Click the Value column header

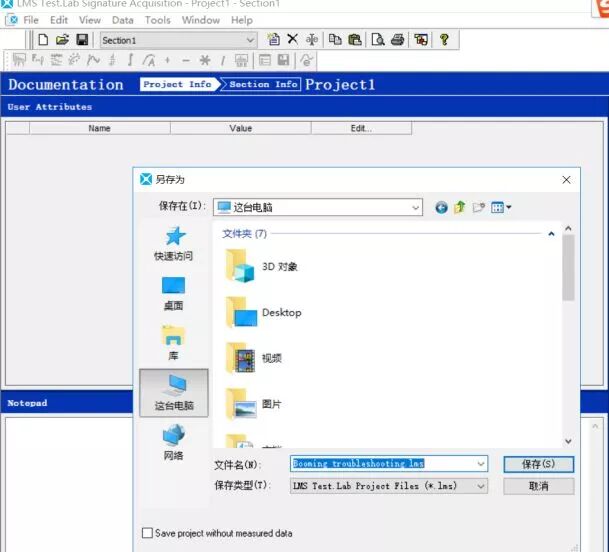240,128
